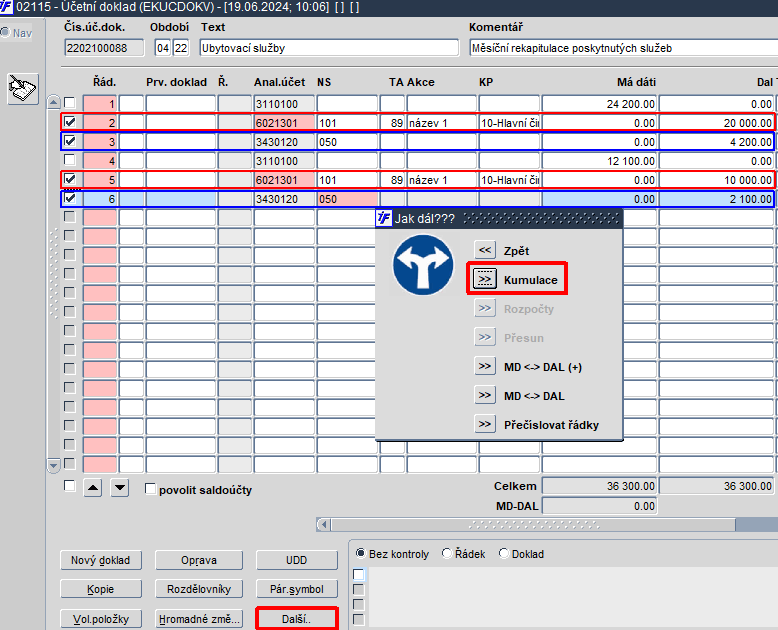Click the table scroll-down arrow at grid bottom
This screenshot has width=778, height=630.
(x=54, y=465)
